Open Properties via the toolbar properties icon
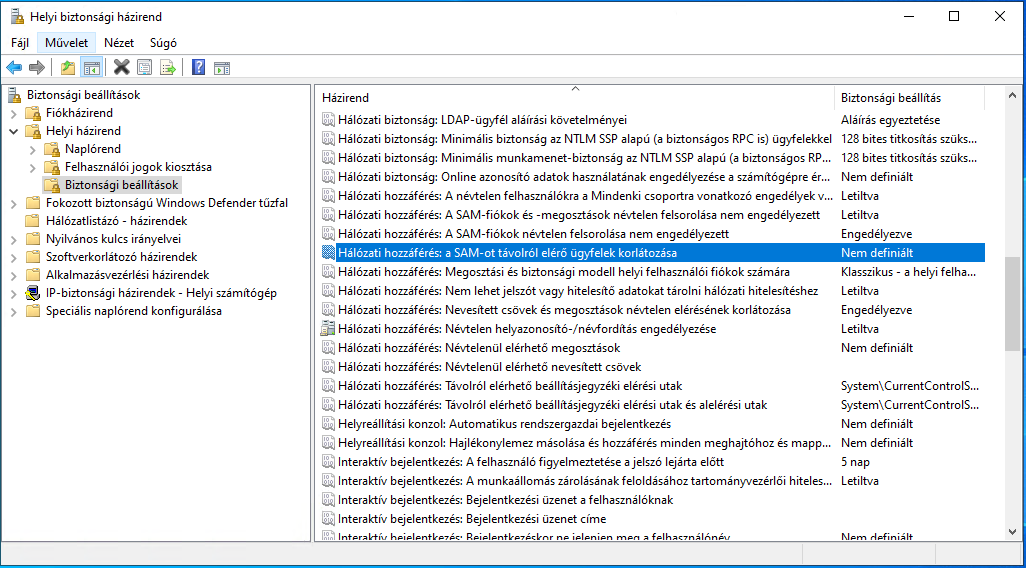This screenshot has height=568, width=1026. click(x=145, y=68)
